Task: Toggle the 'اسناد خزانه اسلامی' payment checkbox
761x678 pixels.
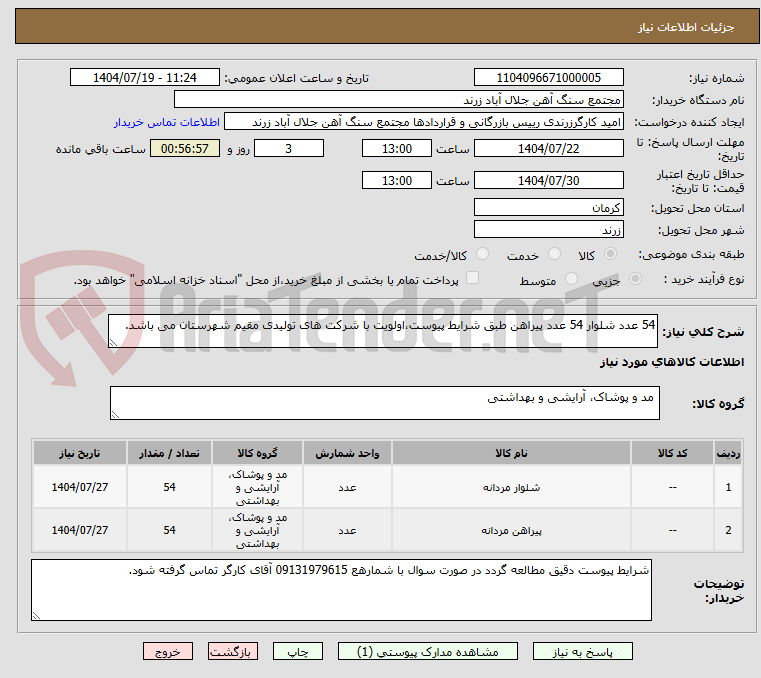Action: click(x=473, y=279)
